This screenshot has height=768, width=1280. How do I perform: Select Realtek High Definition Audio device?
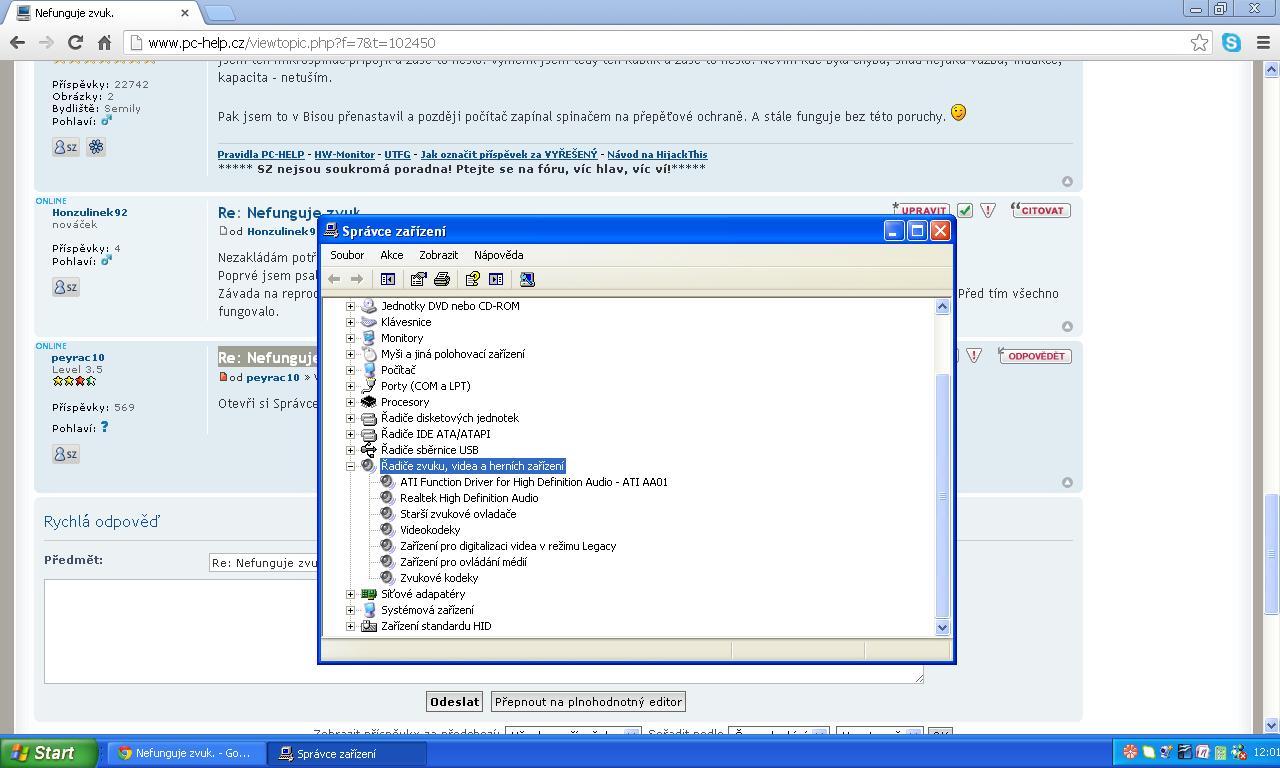coord(469,498)
